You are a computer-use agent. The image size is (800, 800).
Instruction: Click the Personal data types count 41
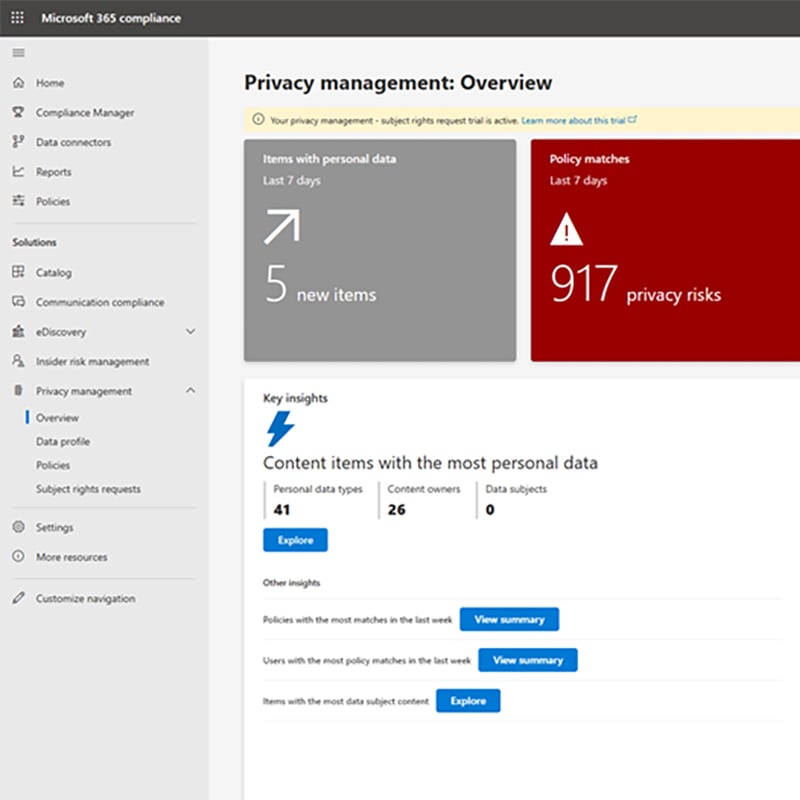pyautogui.click(x=282, y=509)
